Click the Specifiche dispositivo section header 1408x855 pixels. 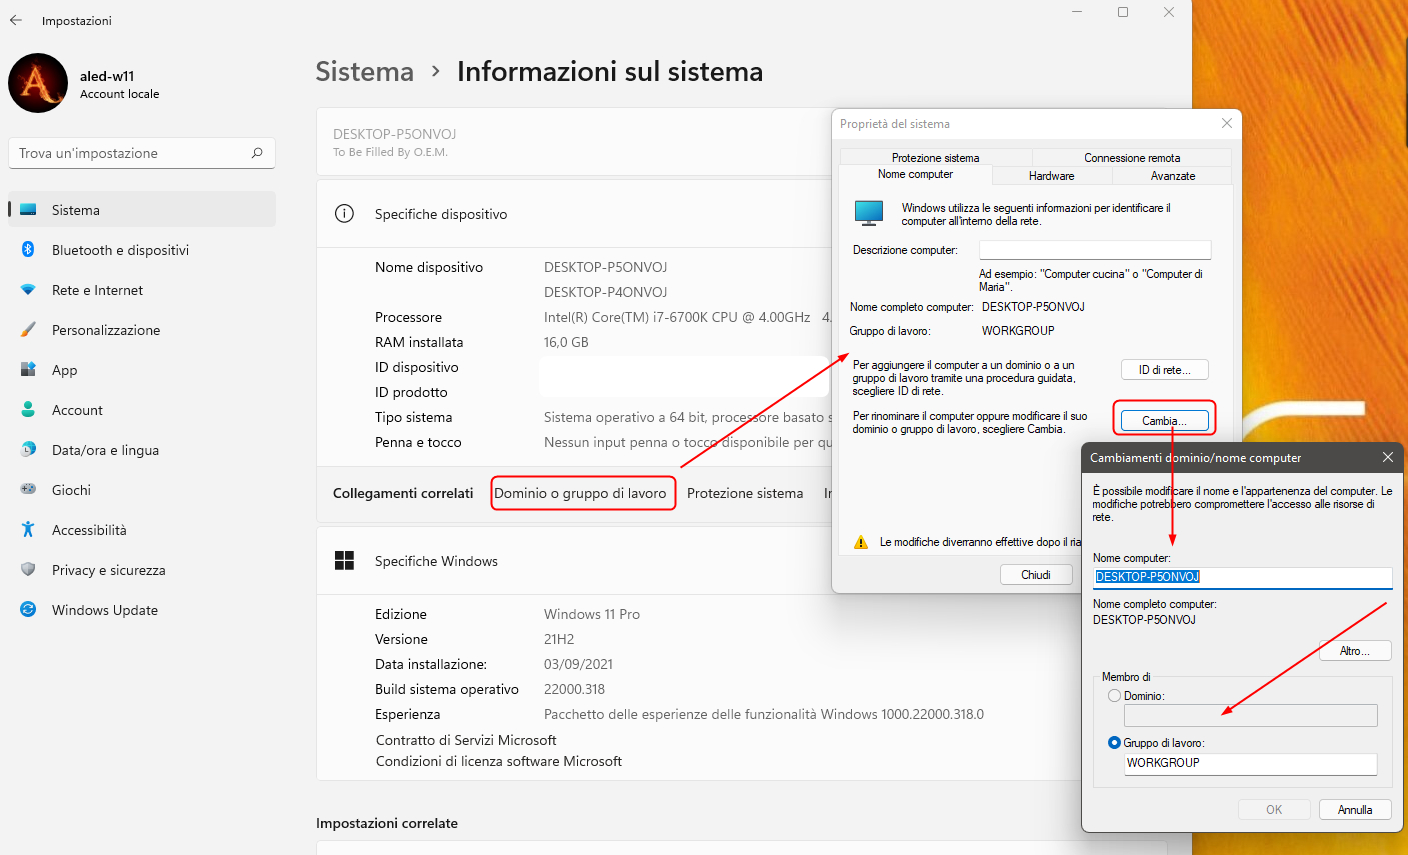tap(441, 214)
